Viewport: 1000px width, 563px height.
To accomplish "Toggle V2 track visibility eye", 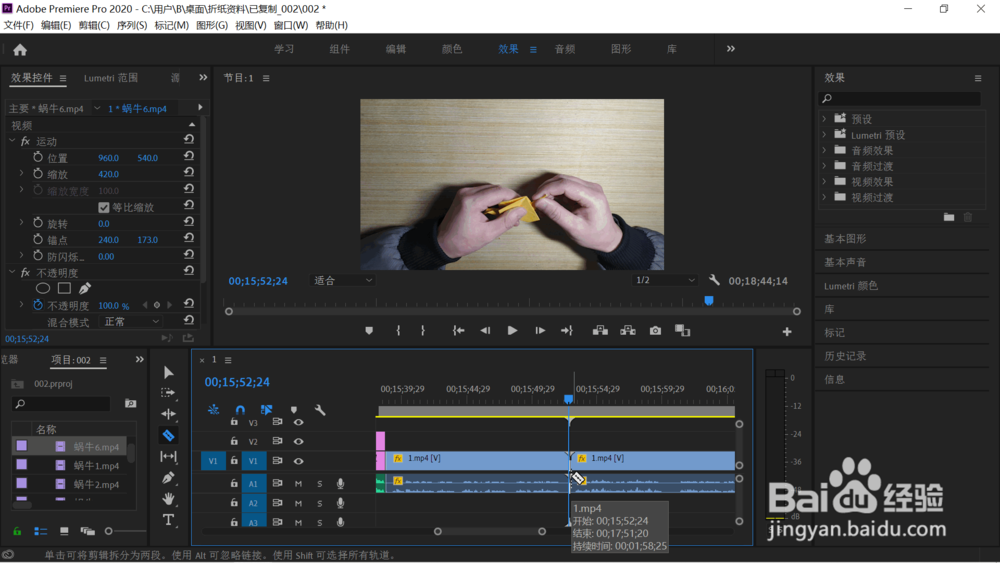I will click(298, 441).
